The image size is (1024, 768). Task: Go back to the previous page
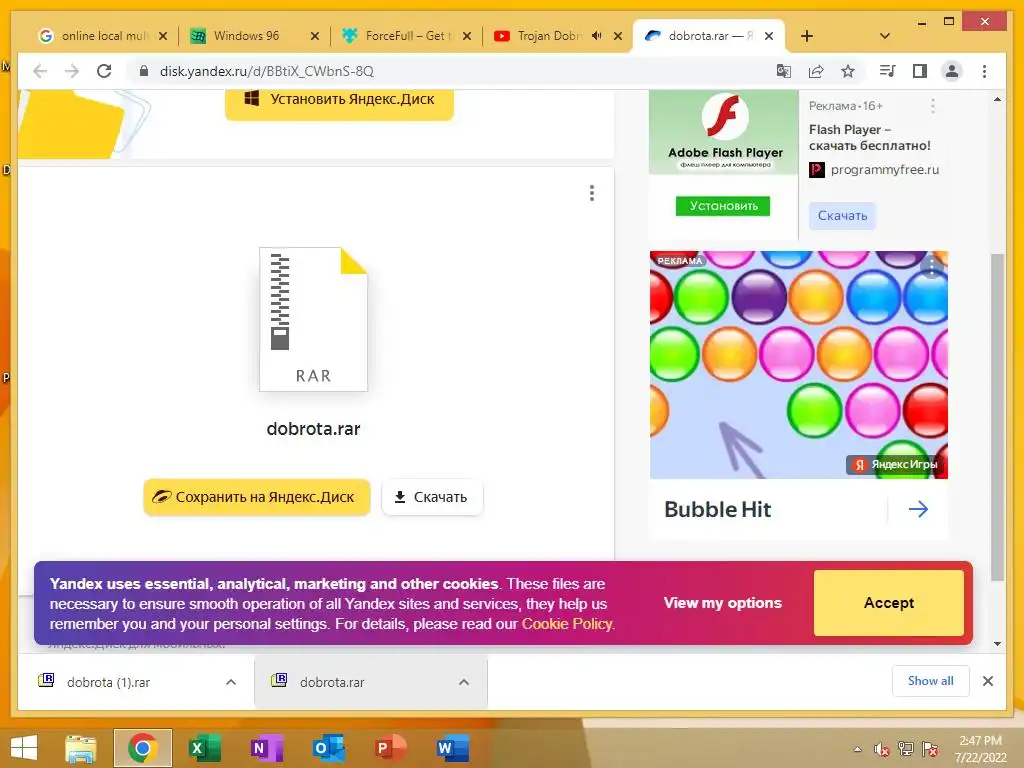(40, 71)
